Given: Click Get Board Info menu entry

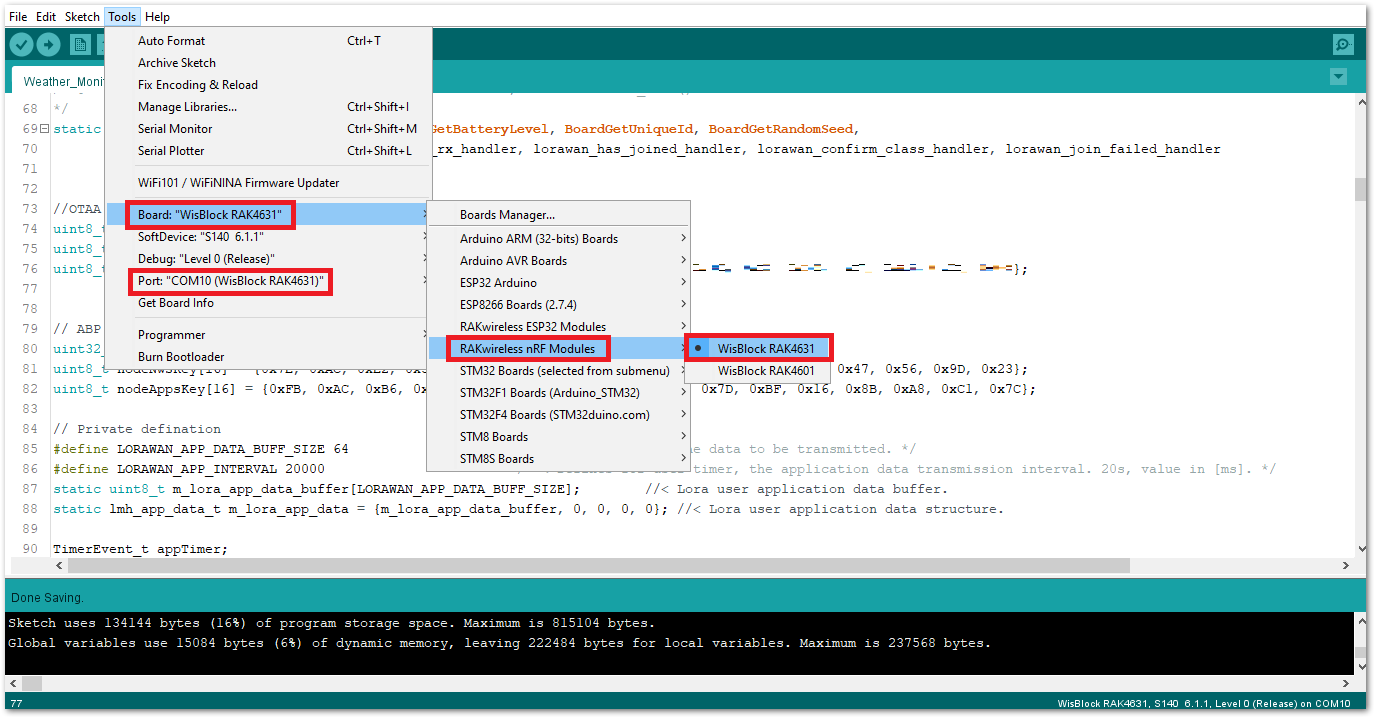Looking at the screenshot, I should 176,303.
